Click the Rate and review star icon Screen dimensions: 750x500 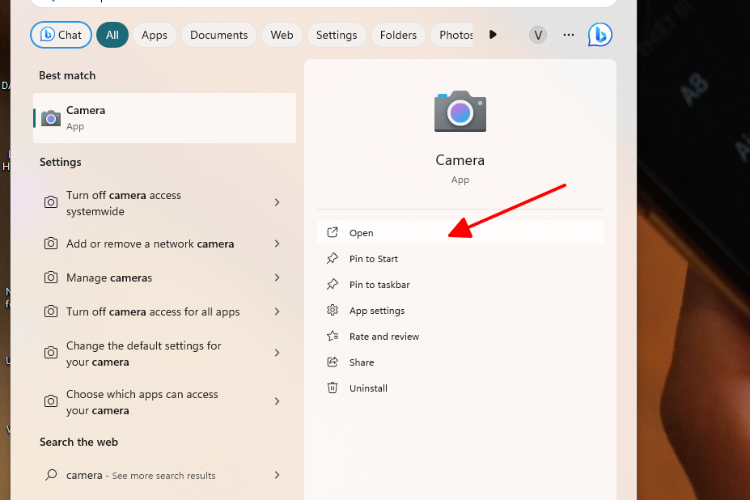(332, 336)
